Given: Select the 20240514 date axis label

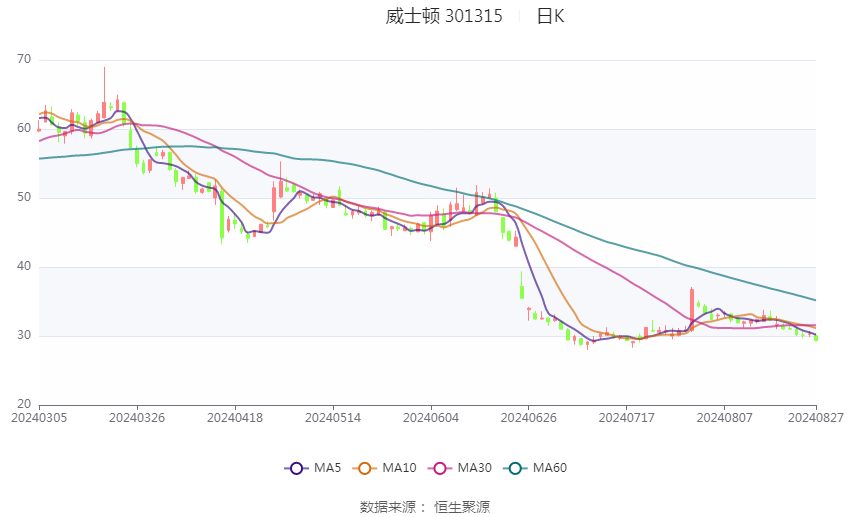Looking at the screenshot, I should (333, 418).
